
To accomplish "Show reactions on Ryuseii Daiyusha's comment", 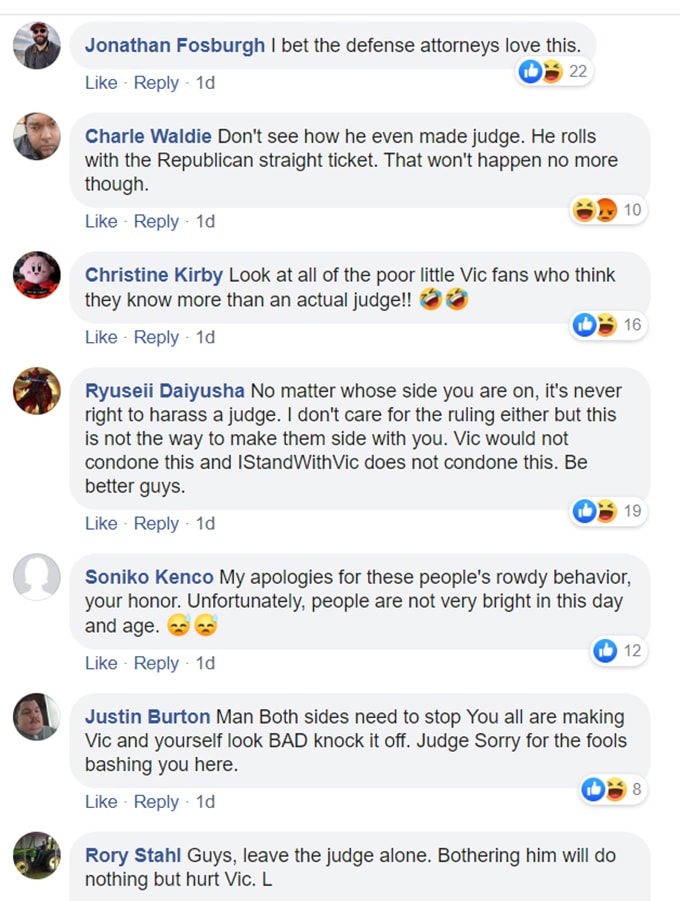I will pos(595,511).
